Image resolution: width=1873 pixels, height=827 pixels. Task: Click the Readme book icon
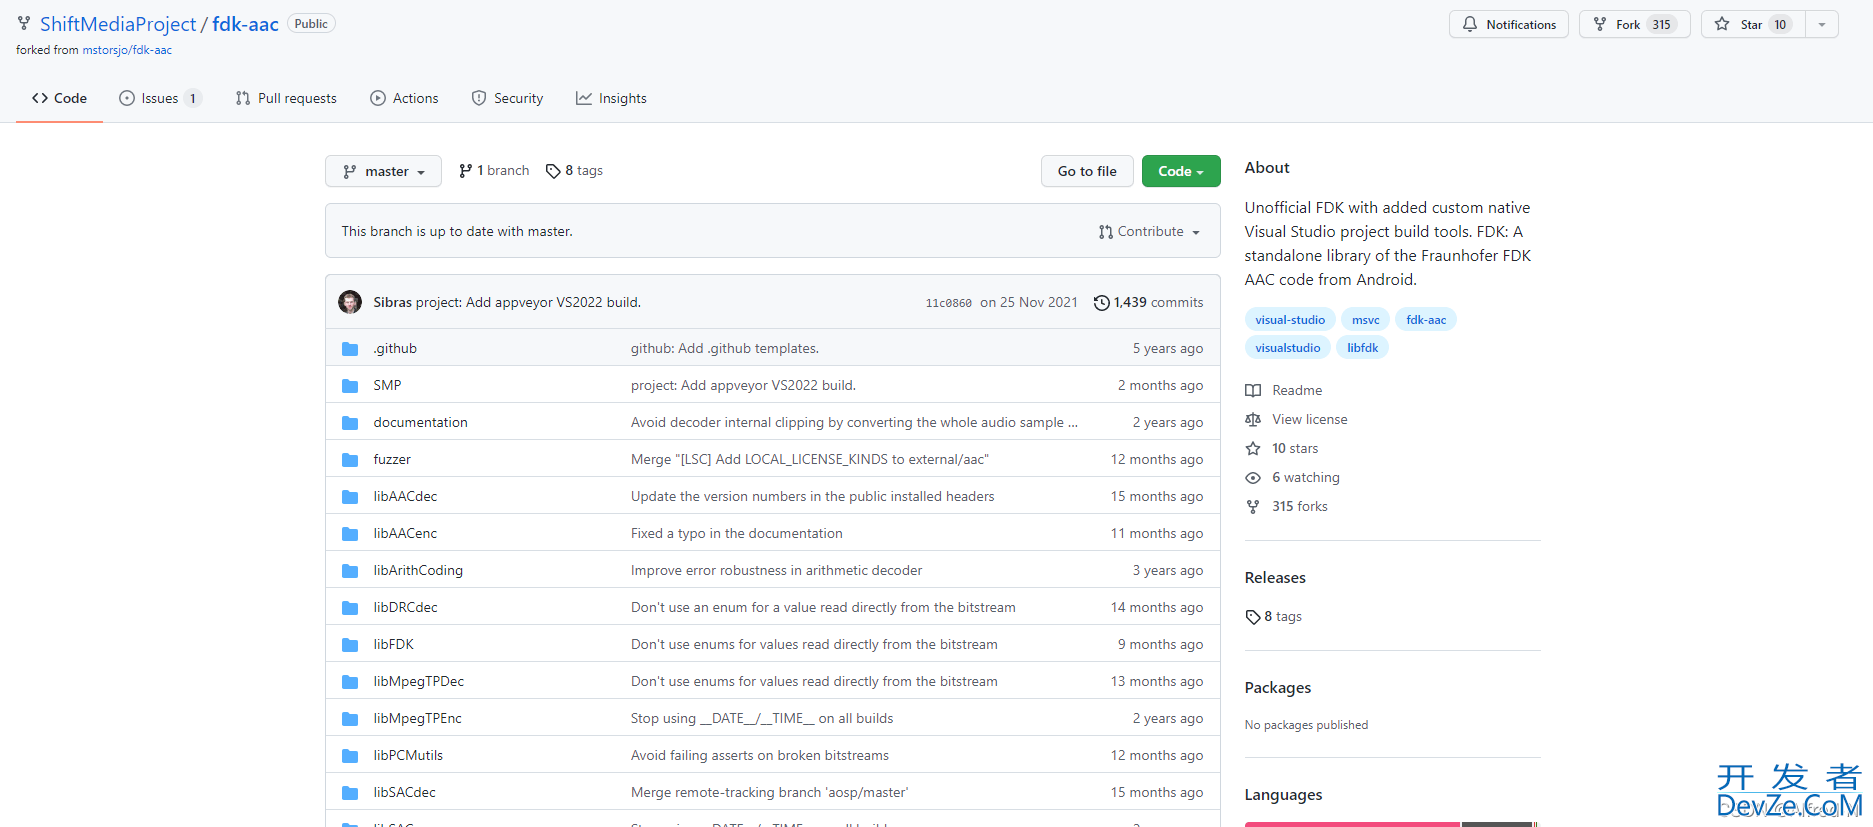1253,391
